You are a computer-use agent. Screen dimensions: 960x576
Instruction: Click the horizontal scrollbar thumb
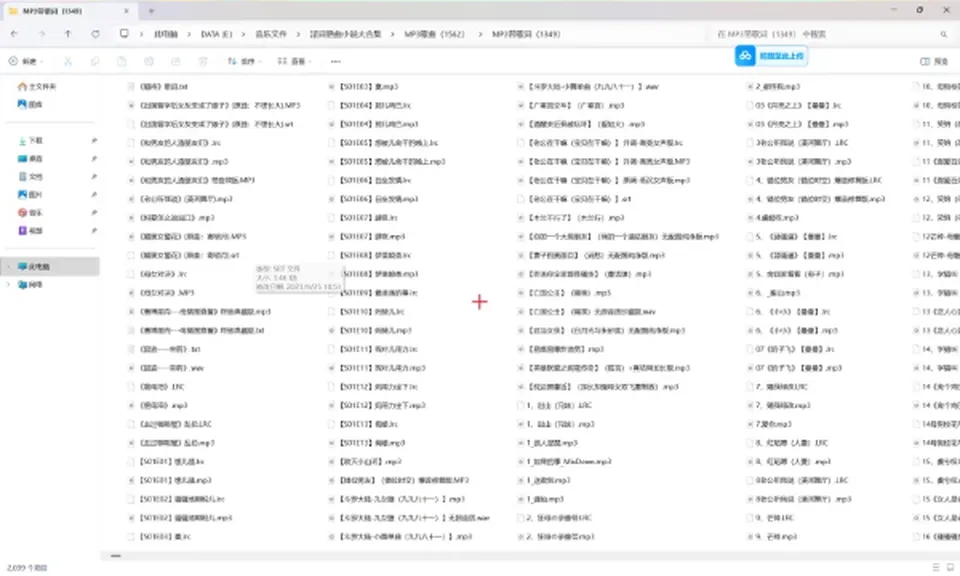[x=116, y=556]
